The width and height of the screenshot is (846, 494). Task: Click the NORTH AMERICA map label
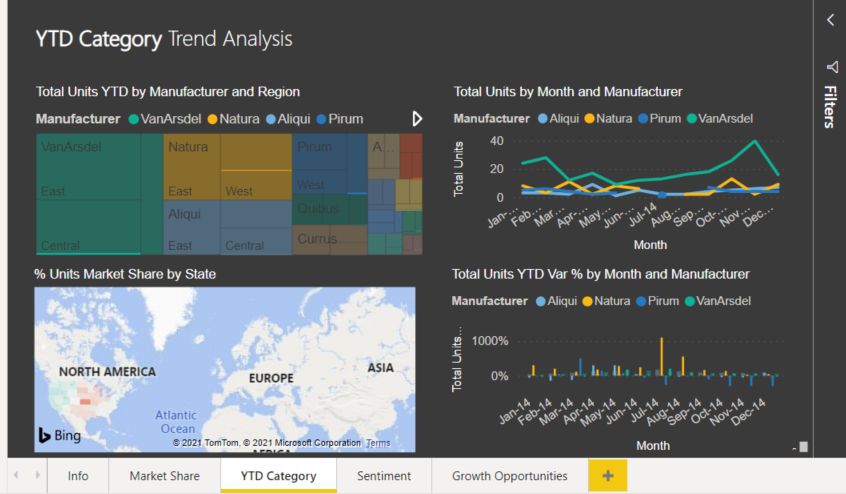pos(107,372)
